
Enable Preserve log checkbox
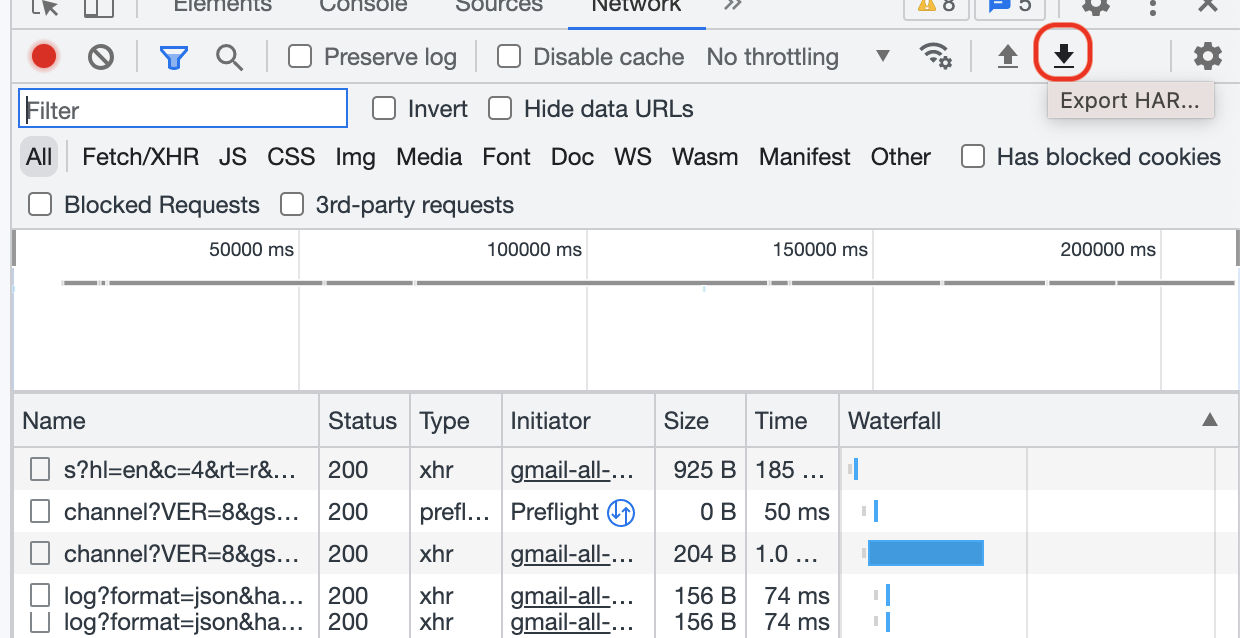click(x=300, y=56)
